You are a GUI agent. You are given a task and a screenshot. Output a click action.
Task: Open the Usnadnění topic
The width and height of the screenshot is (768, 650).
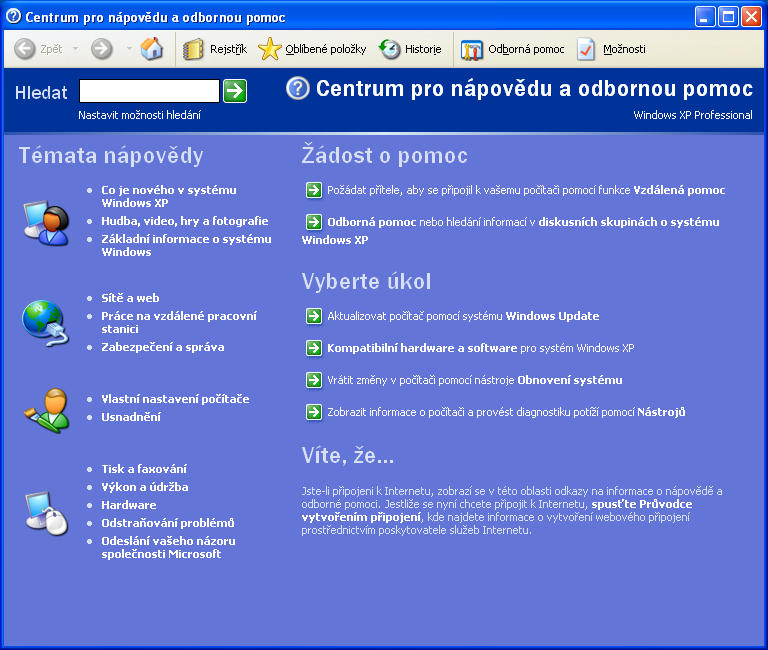coord(131,417)
